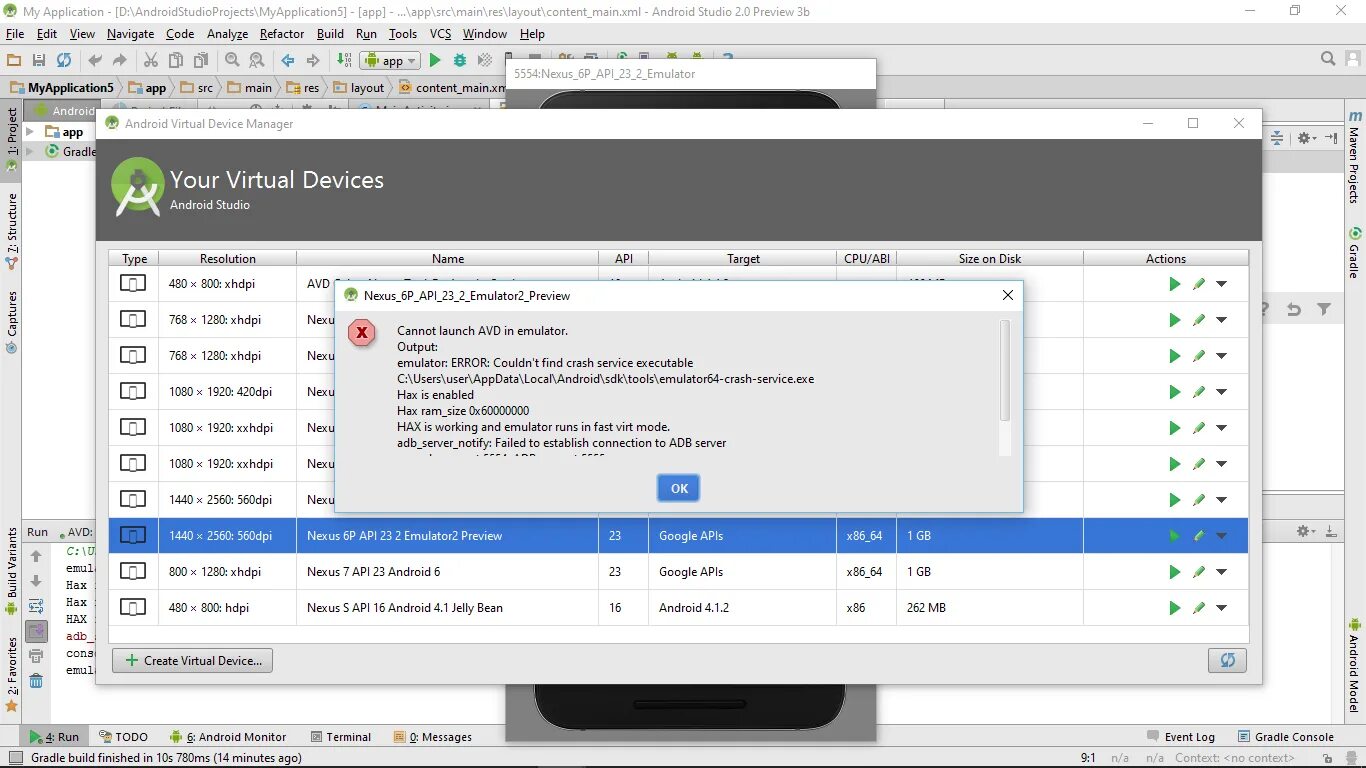Click the Paste icon in toolbar
Image resolution: width=1366 pixels, height=768 pixels.
200,61
